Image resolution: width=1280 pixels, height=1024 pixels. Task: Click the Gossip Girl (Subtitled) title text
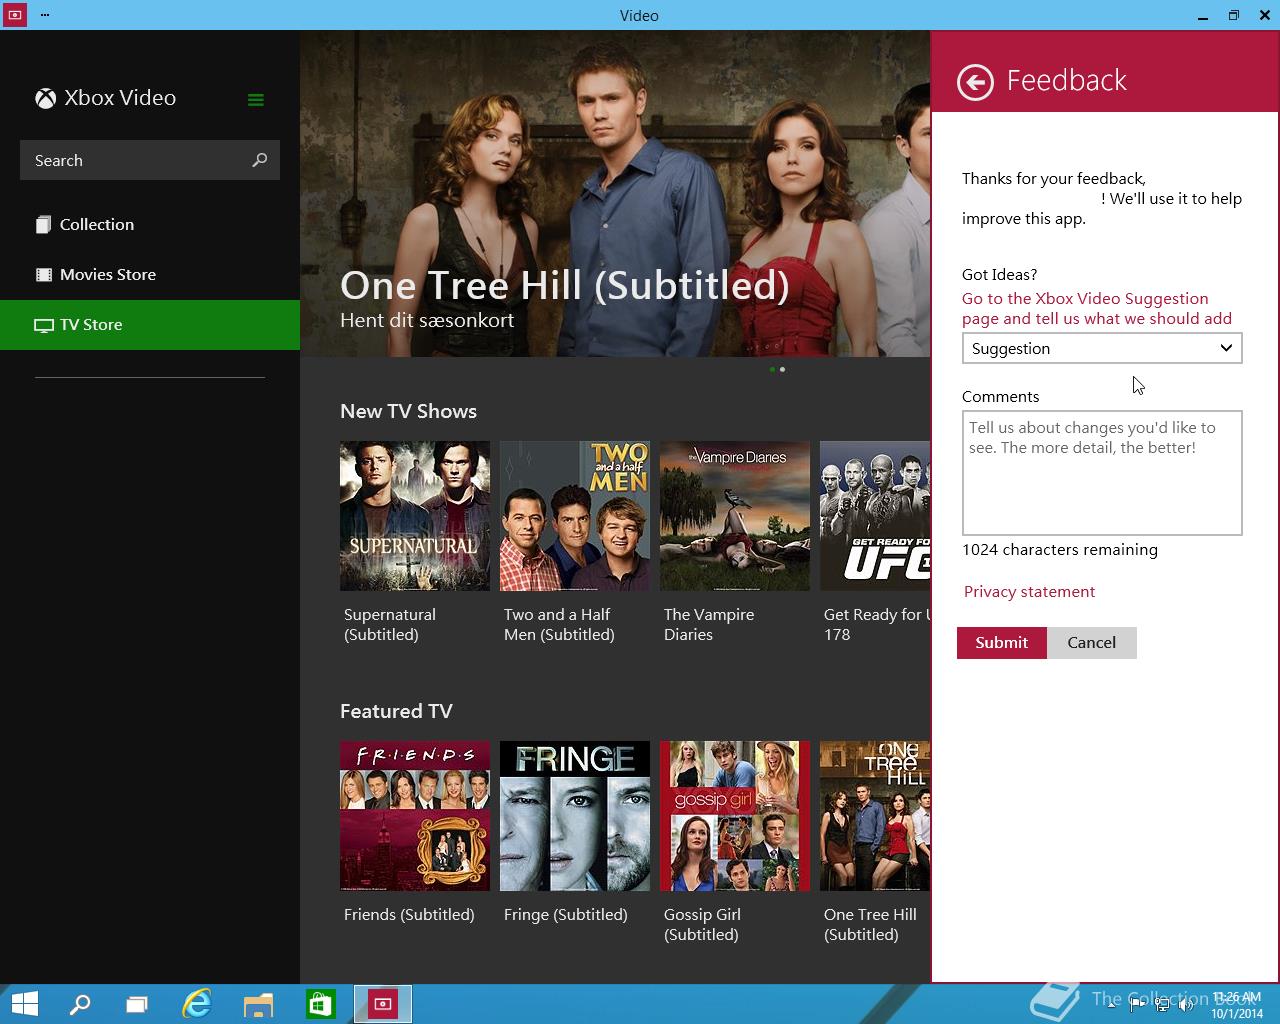click(702, 925)
